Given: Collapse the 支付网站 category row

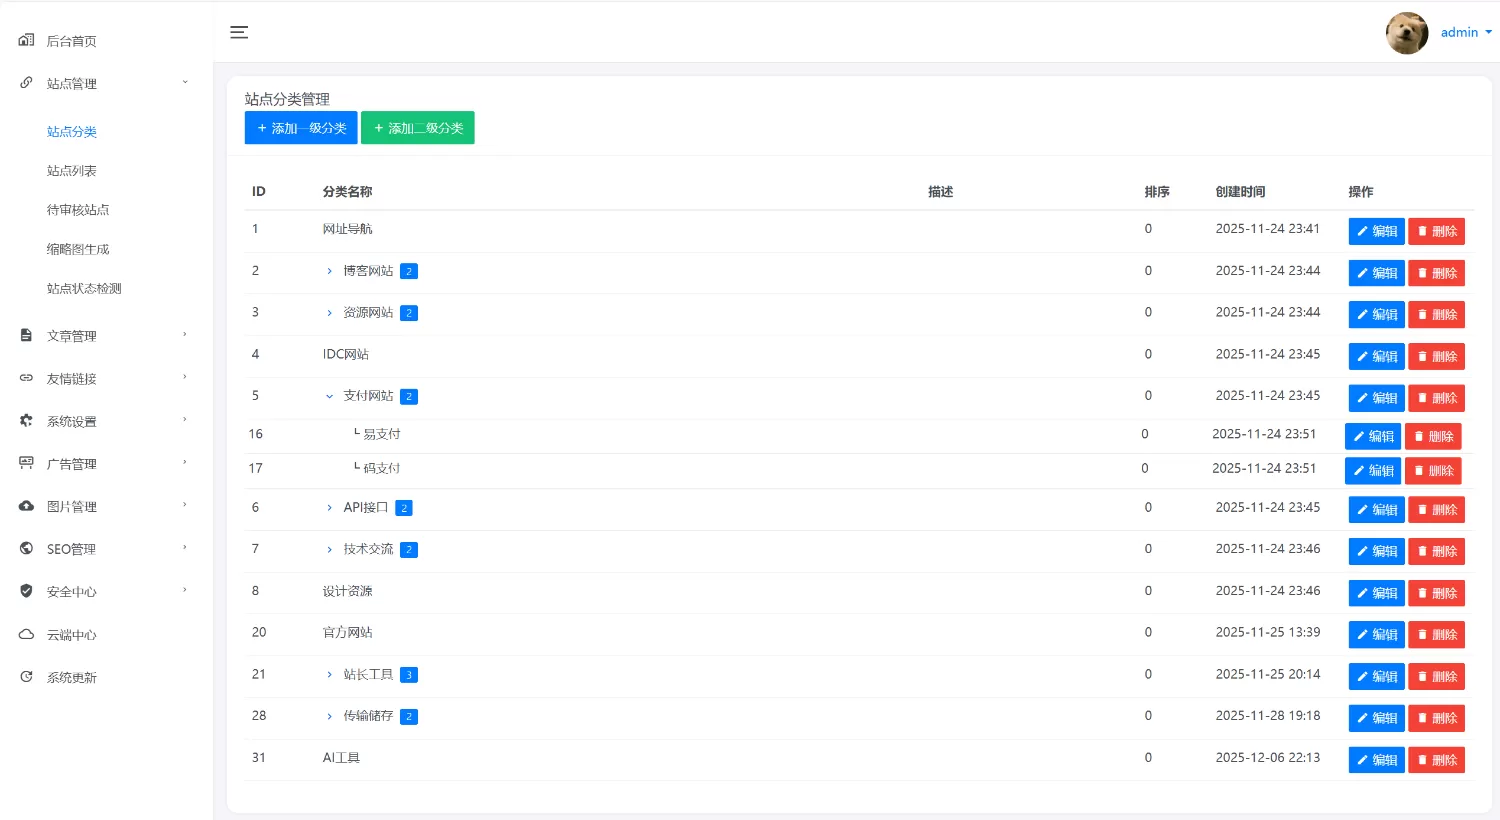Looking at the screenshot, I should pos(329,396).
